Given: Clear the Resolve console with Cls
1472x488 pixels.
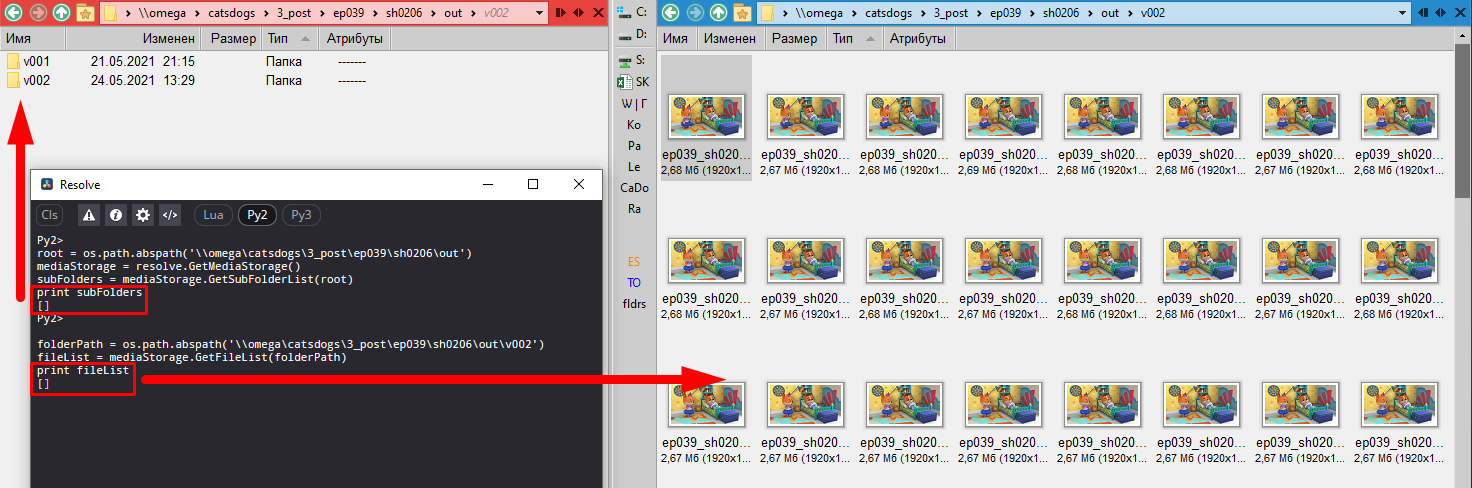Looking at the screenshot, I should tap(49, 215).
